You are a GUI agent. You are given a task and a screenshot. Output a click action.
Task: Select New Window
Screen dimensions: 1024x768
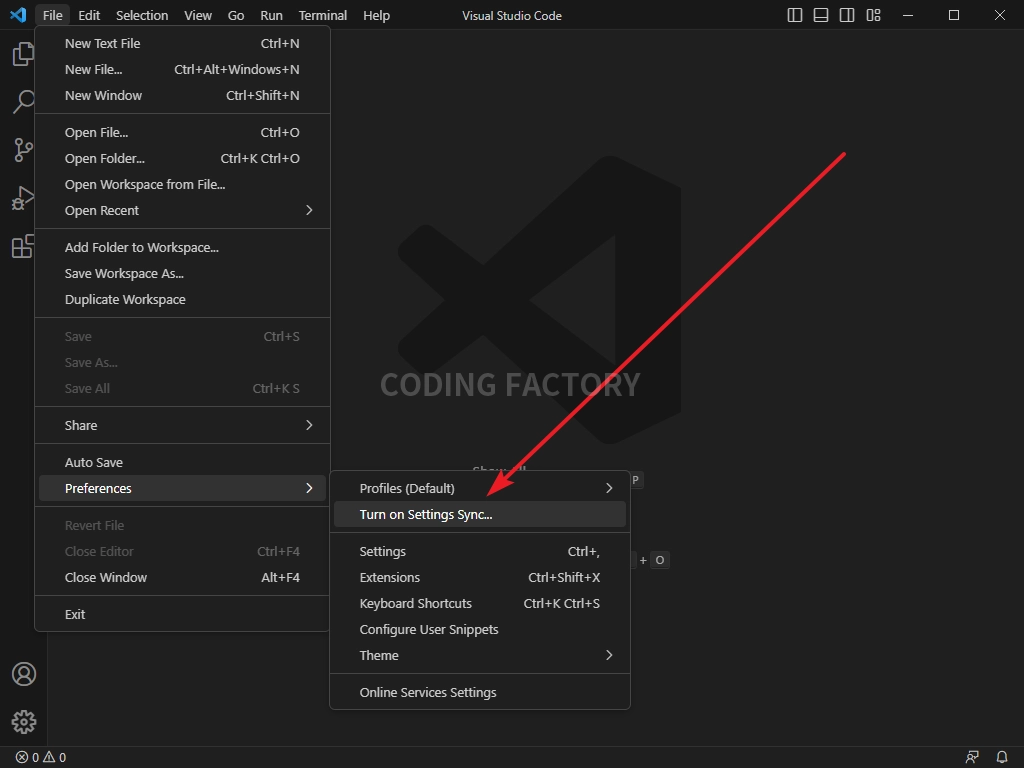(182, 95)
